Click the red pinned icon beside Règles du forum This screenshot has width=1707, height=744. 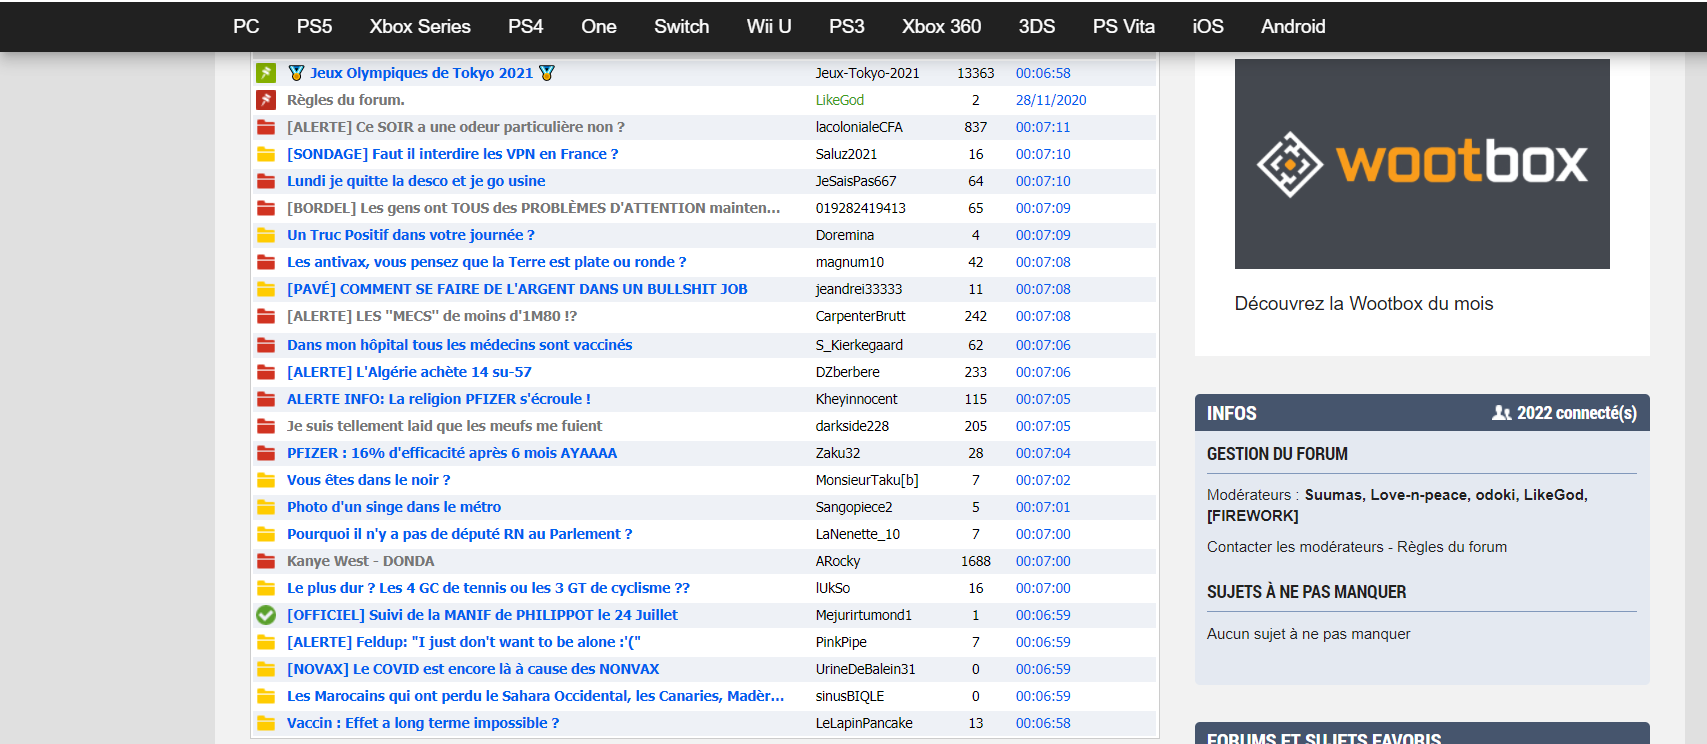(x=266, y=100)
